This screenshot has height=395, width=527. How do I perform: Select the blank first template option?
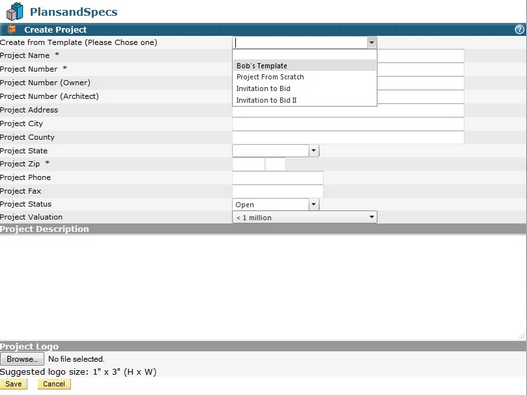click(x=304, y=55)
